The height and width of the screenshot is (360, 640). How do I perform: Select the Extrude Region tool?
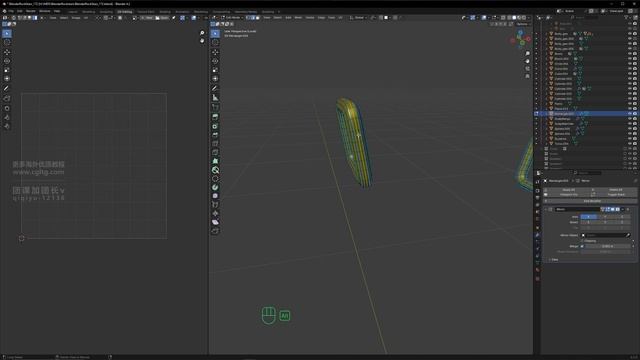pos(215,117)
